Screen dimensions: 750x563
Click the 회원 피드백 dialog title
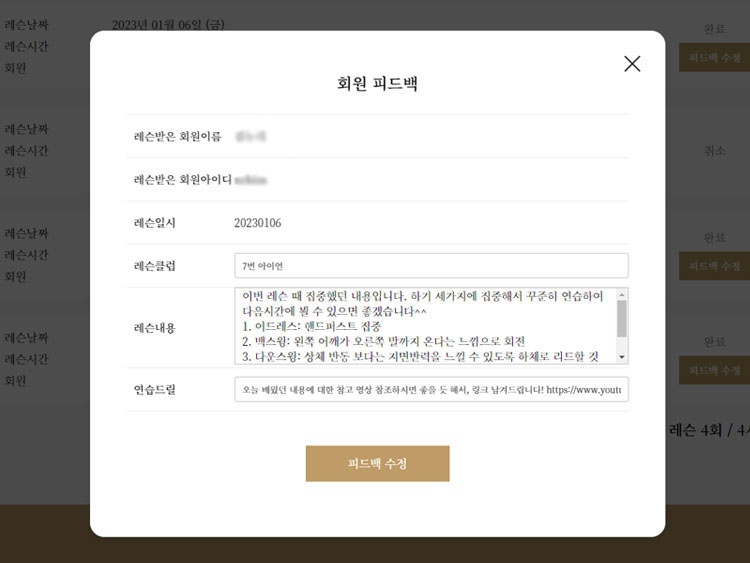(x=377, y=84)
